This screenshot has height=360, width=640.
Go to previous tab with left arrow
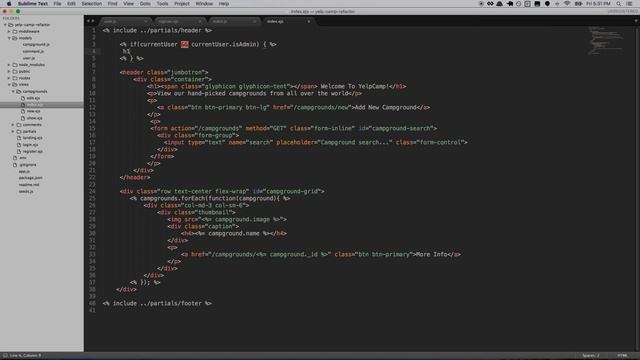pos(89,21)
